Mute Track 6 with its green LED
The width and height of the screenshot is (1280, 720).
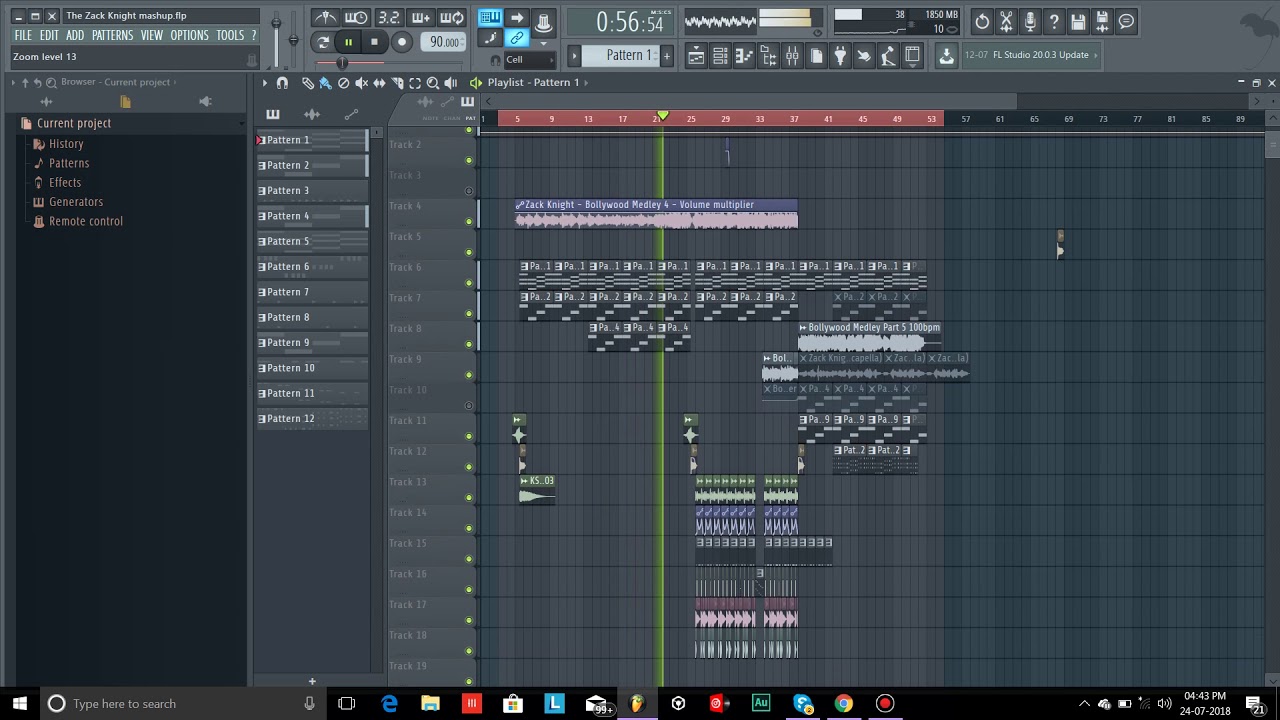pos(469,283)
